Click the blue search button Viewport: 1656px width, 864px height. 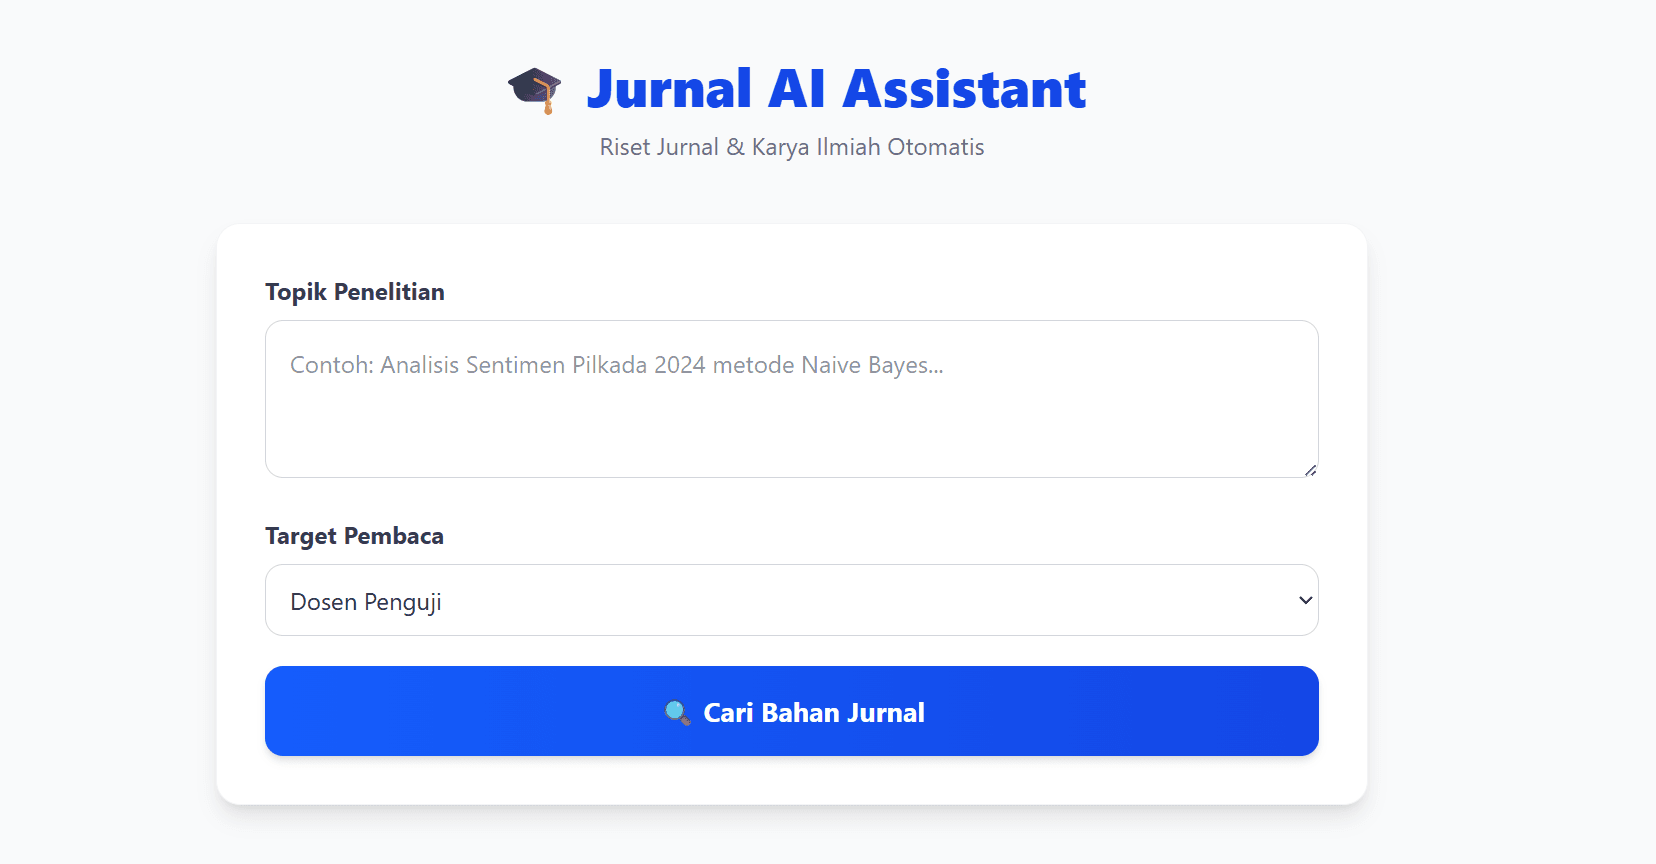tap(792, 711)
